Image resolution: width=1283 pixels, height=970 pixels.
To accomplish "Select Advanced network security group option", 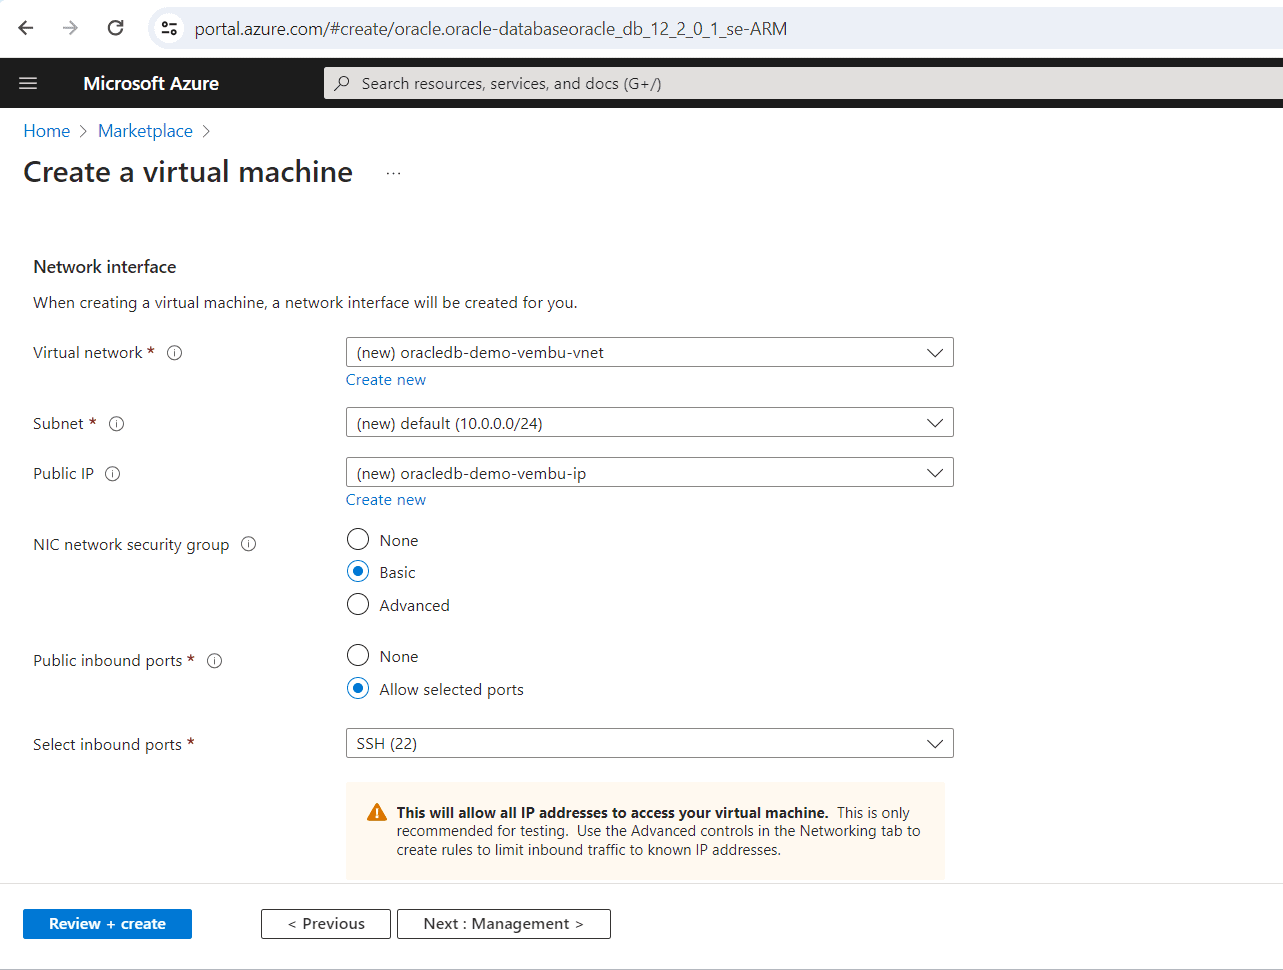I will pos(358,605).
